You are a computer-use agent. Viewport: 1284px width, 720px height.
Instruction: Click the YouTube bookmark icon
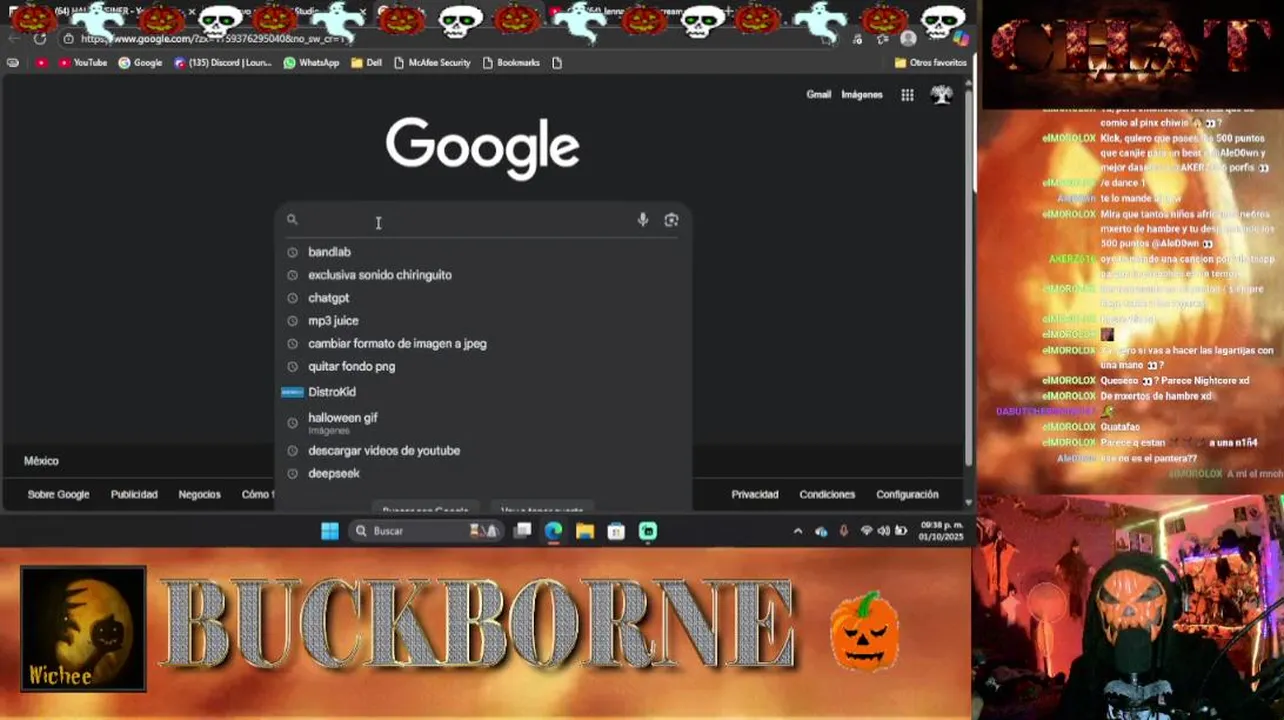pos(64,62)
